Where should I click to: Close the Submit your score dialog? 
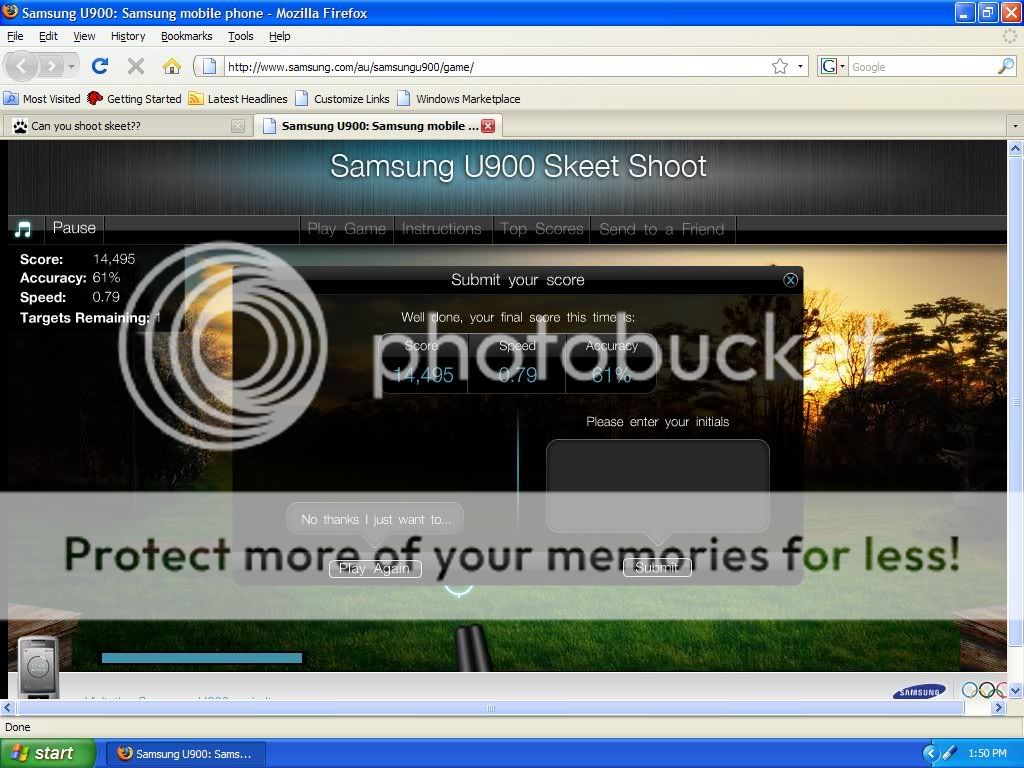tap(790, 280)
